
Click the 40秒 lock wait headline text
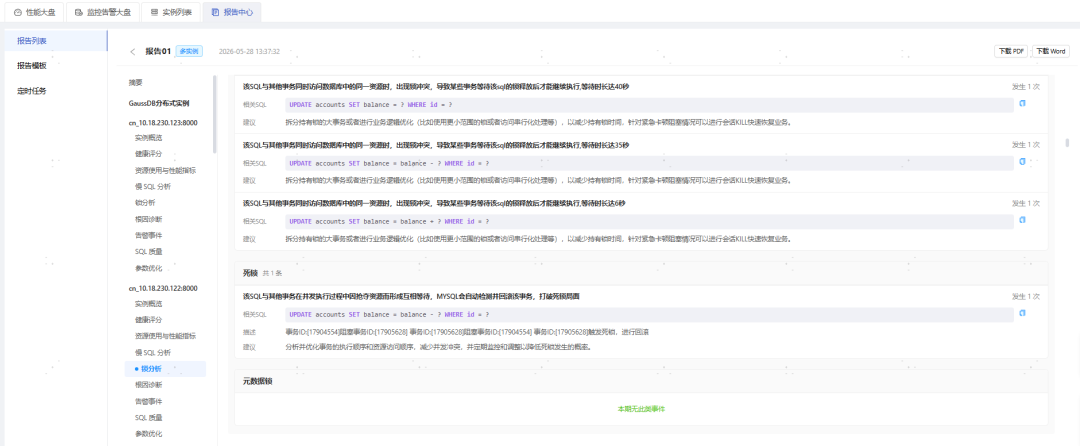click(436, 87)
